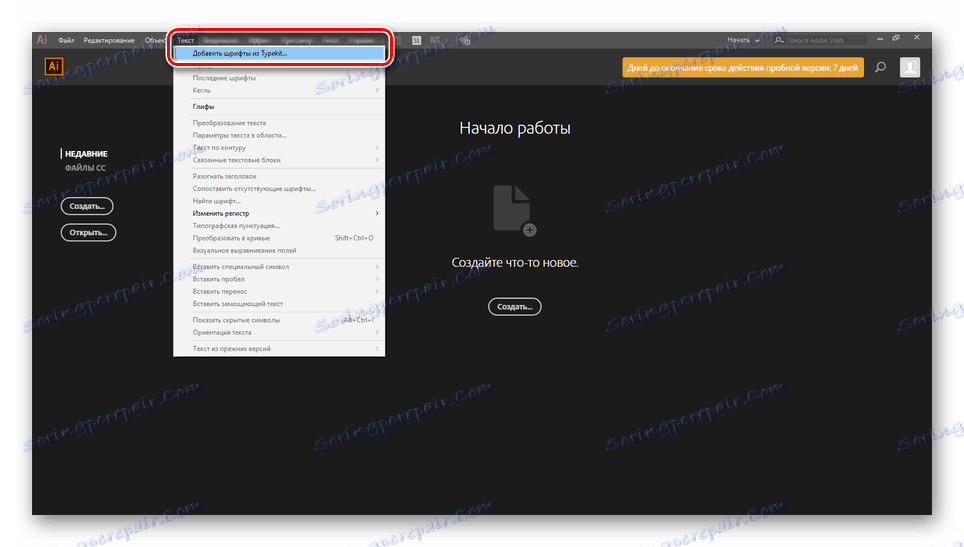Image resolution: width=964 pixels, height=547 pixels.
Task: Click the Создать... button under Создайте что-то новое
Action: pyautogui.click(x=515, y=307)
